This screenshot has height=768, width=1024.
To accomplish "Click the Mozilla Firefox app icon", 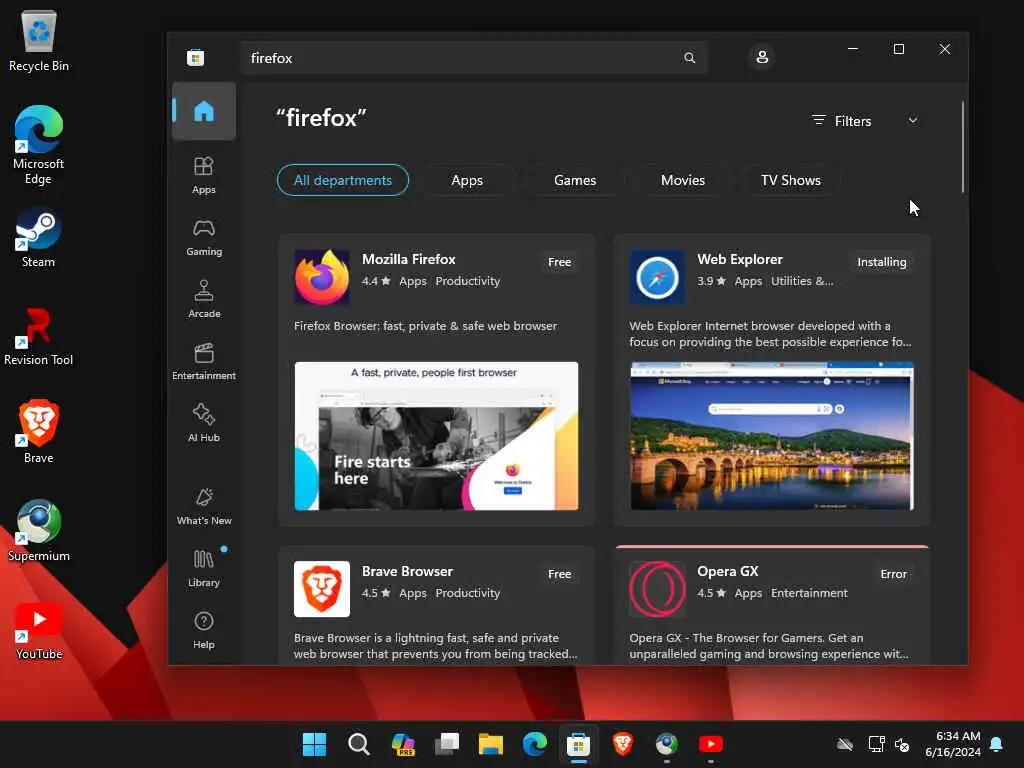I will [321, 277].
